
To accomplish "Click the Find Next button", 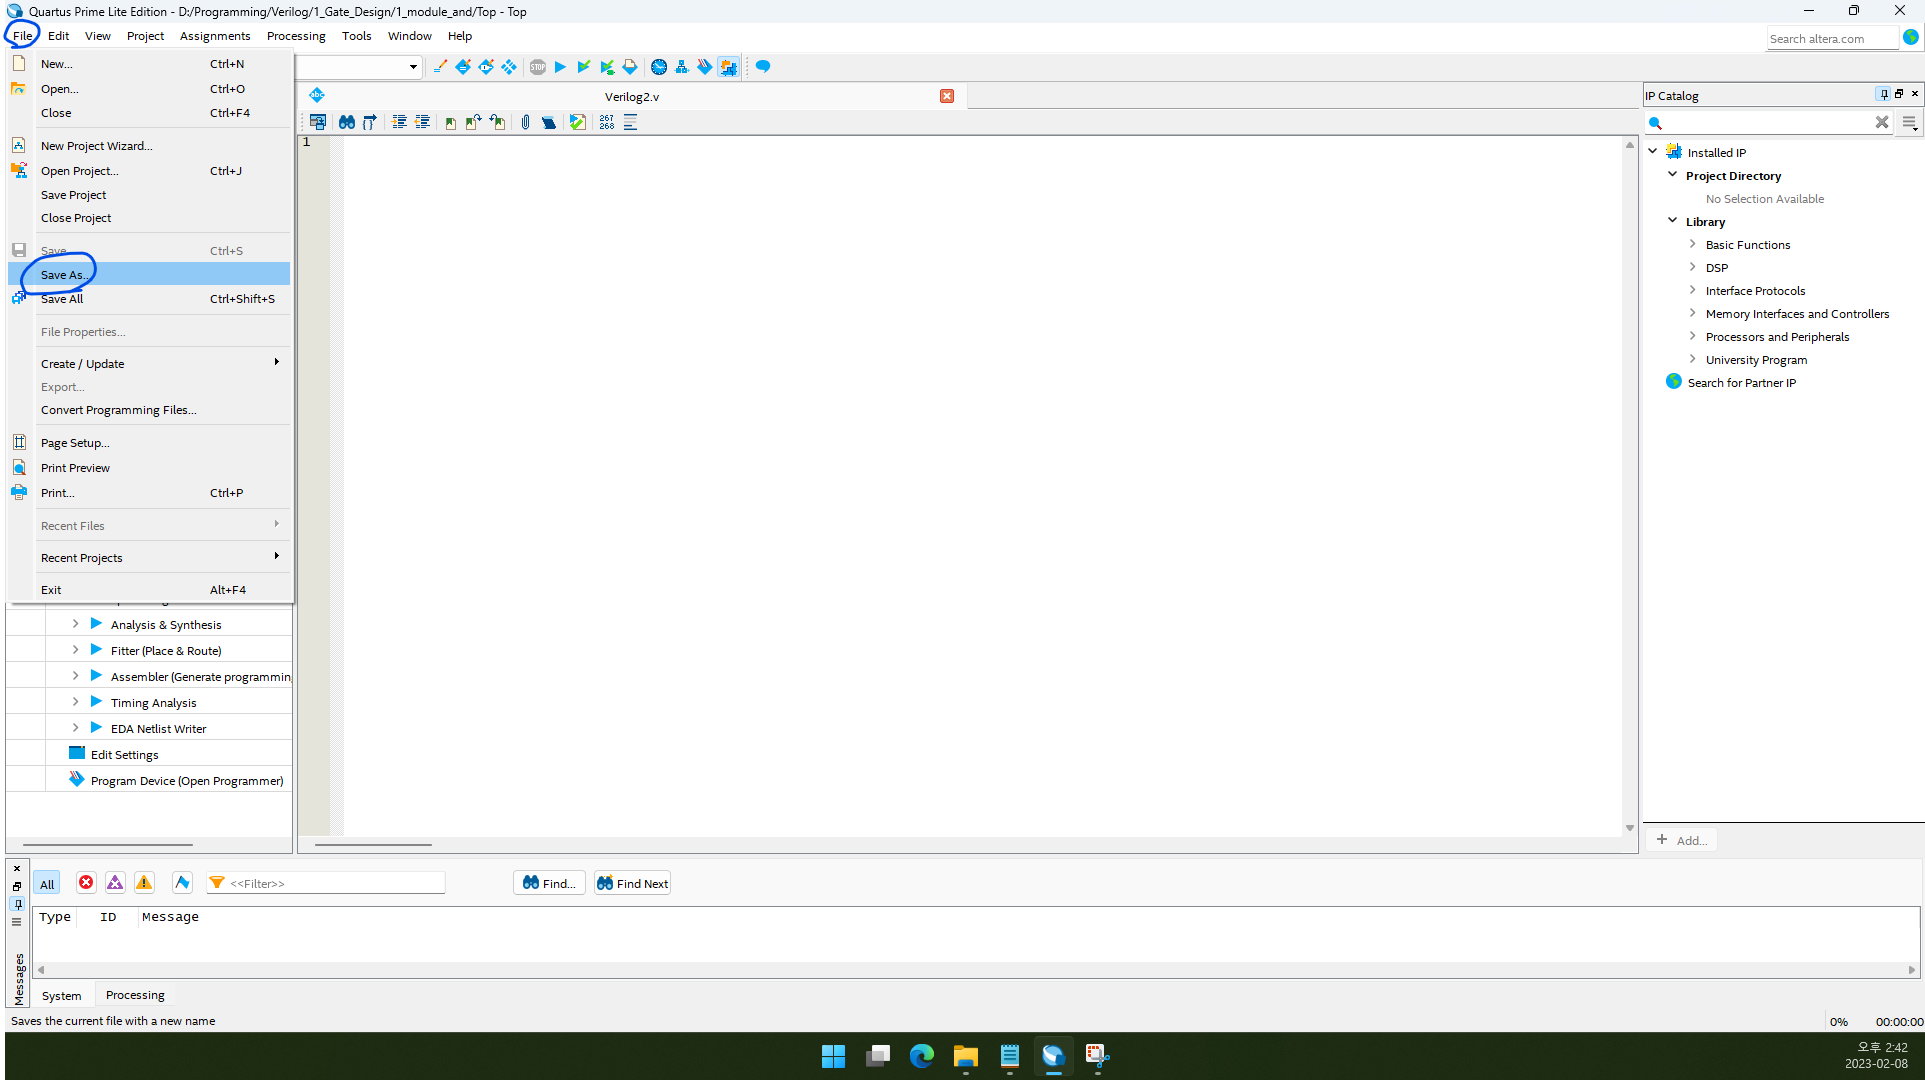I will click(x=633, y=883).
